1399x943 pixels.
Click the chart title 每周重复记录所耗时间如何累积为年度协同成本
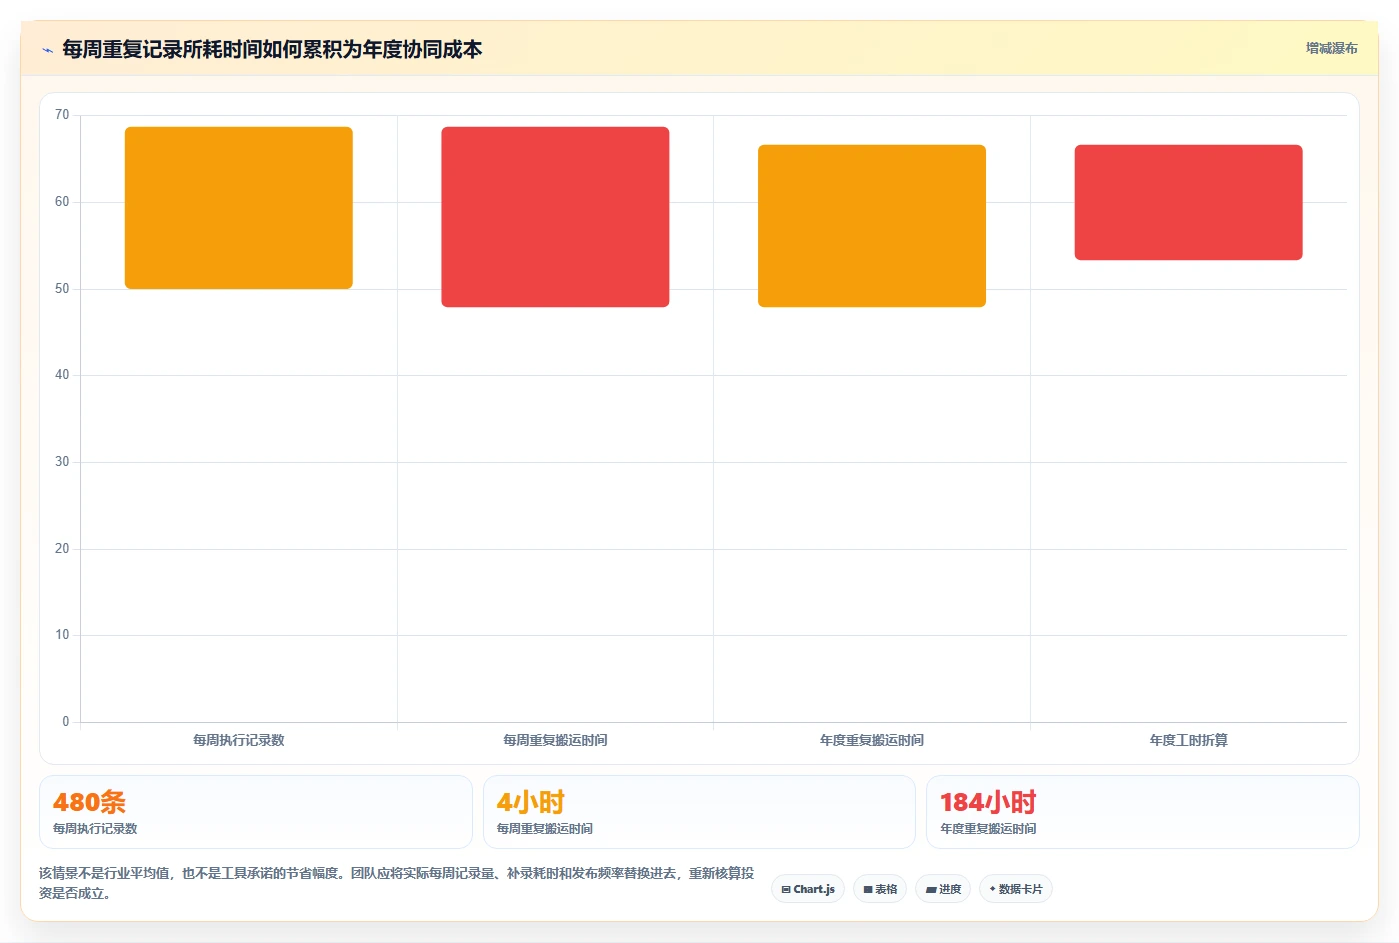[272, 49]
